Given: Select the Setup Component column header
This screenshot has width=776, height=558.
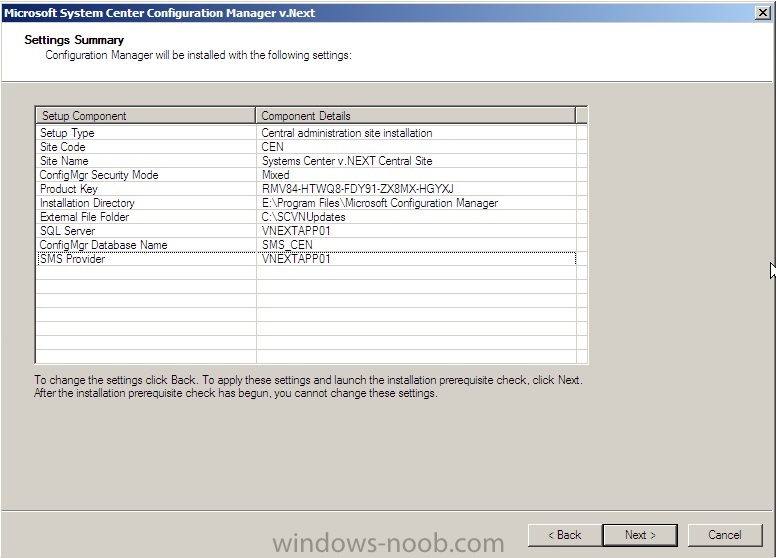Looking at the screenshot, I should [146, 116].
